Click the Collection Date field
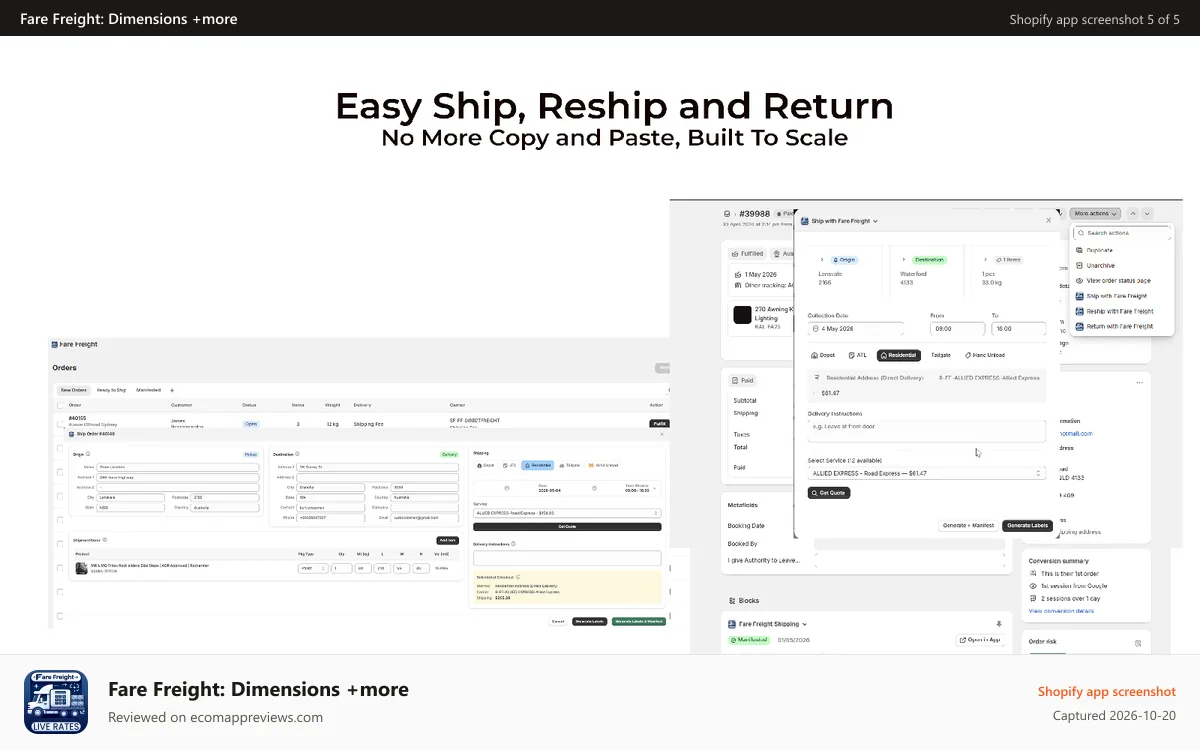This screenshot has height=750, width=1200. [x=856, y=329]
